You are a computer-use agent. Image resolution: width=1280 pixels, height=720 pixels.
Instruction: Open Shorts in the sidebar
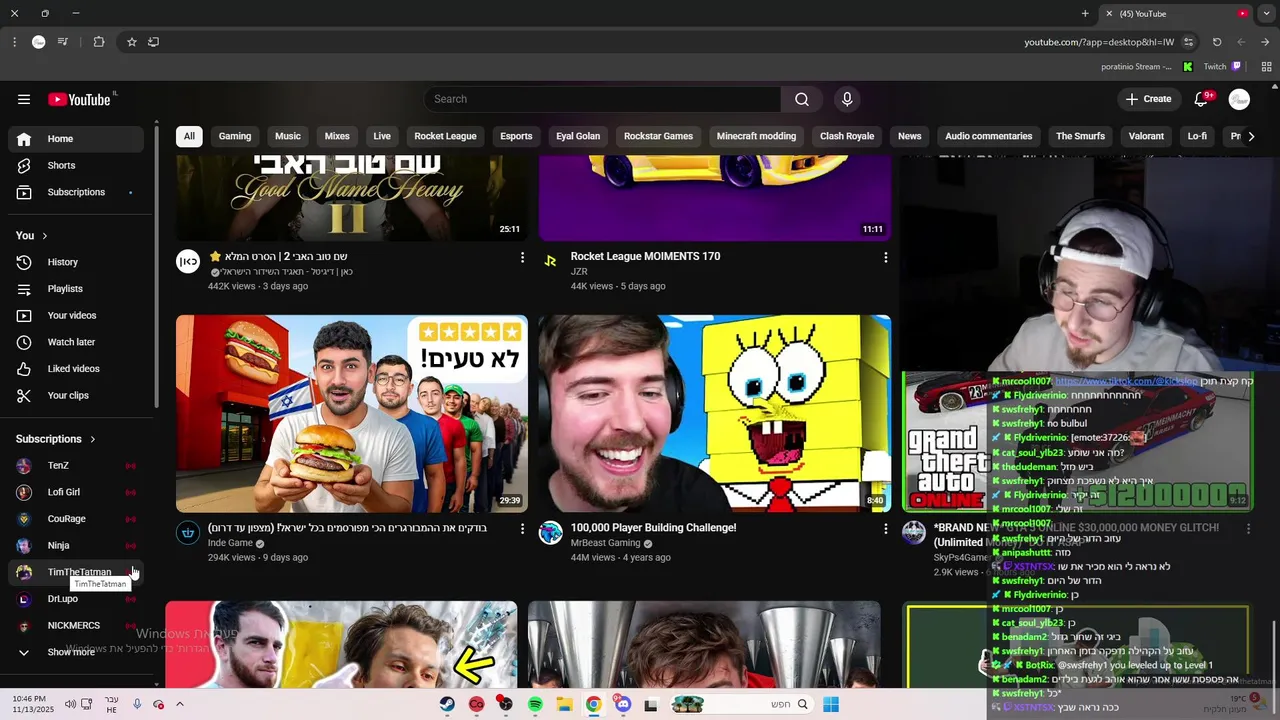pyautogui.click(x=76, y=165)
